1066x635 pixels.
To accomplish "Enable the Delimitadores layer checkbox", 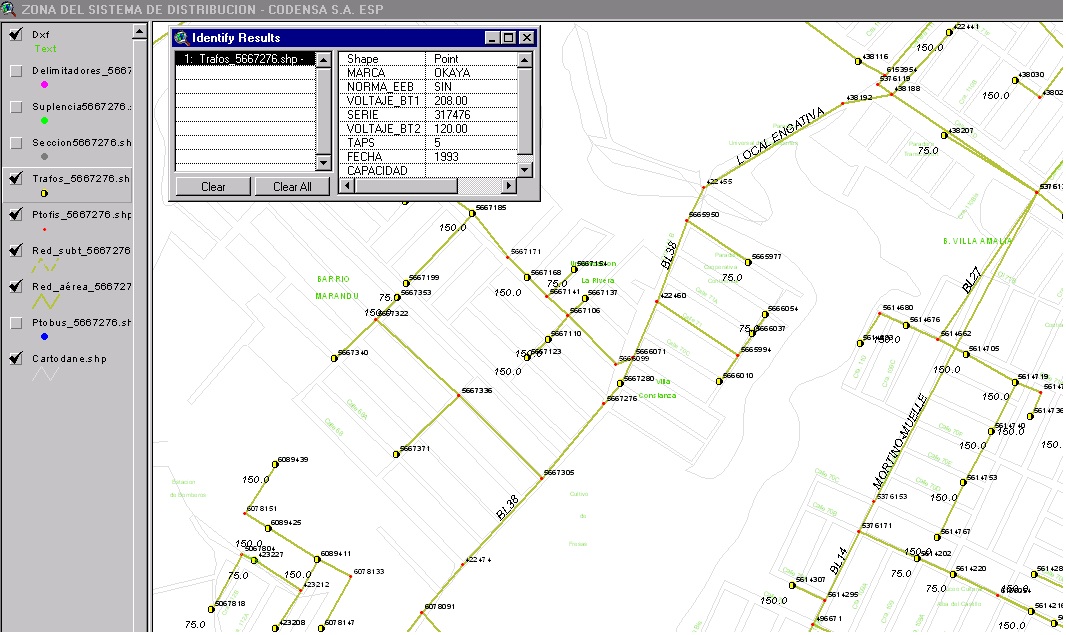I will 16,71.
